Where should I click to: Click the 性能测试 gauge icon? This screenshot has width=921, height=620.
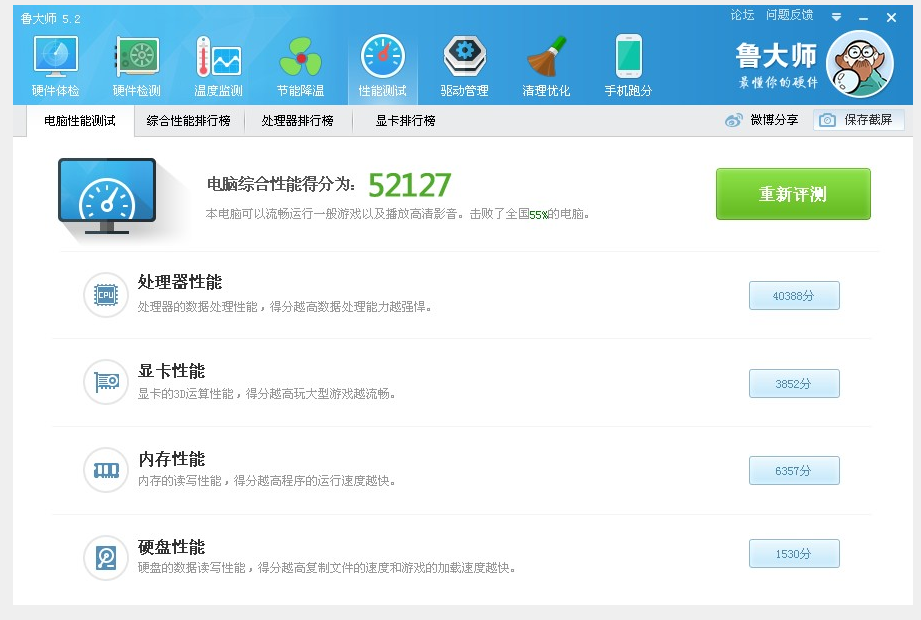(x=382, y=58)
